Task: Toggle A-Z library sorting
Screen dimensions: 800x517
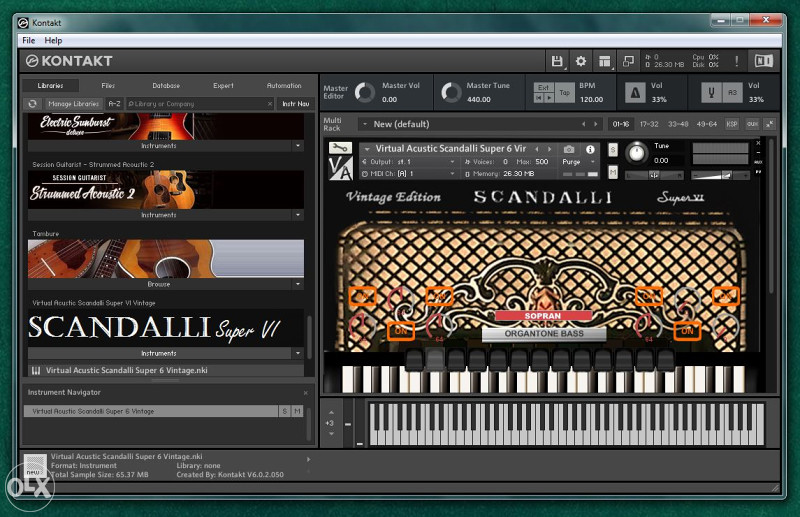Action: pyautogui.click(x=114, y=104)
